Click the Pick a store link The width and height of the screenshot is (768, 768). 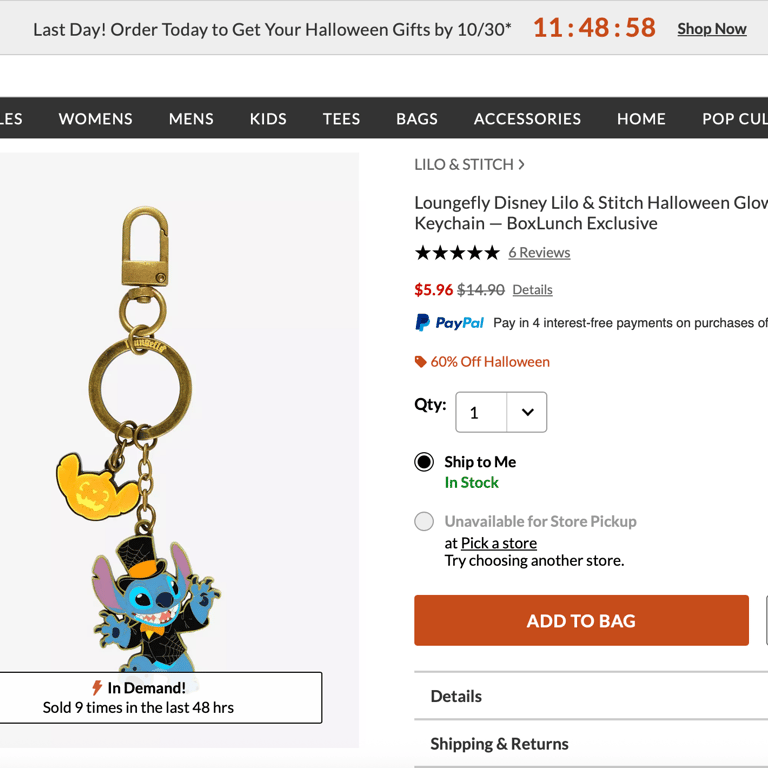point(498,543)
